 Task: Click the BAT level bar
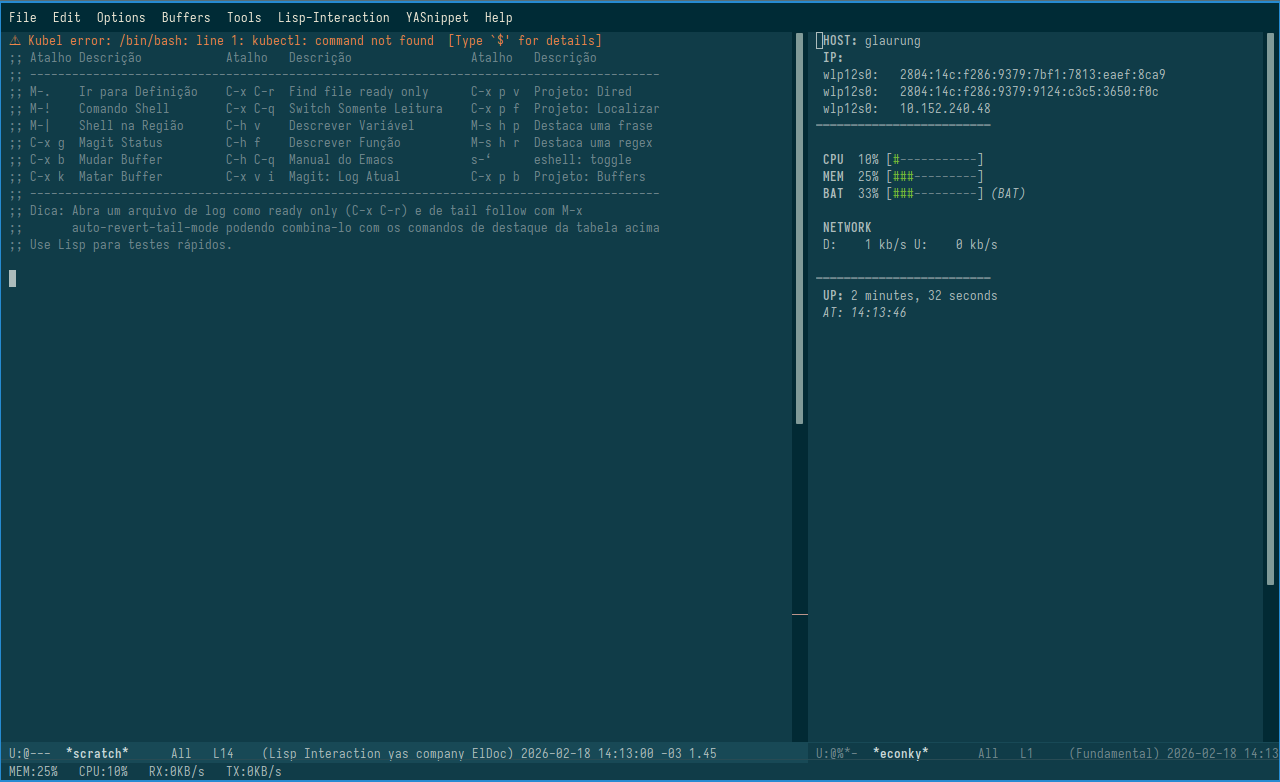[935, 194]
